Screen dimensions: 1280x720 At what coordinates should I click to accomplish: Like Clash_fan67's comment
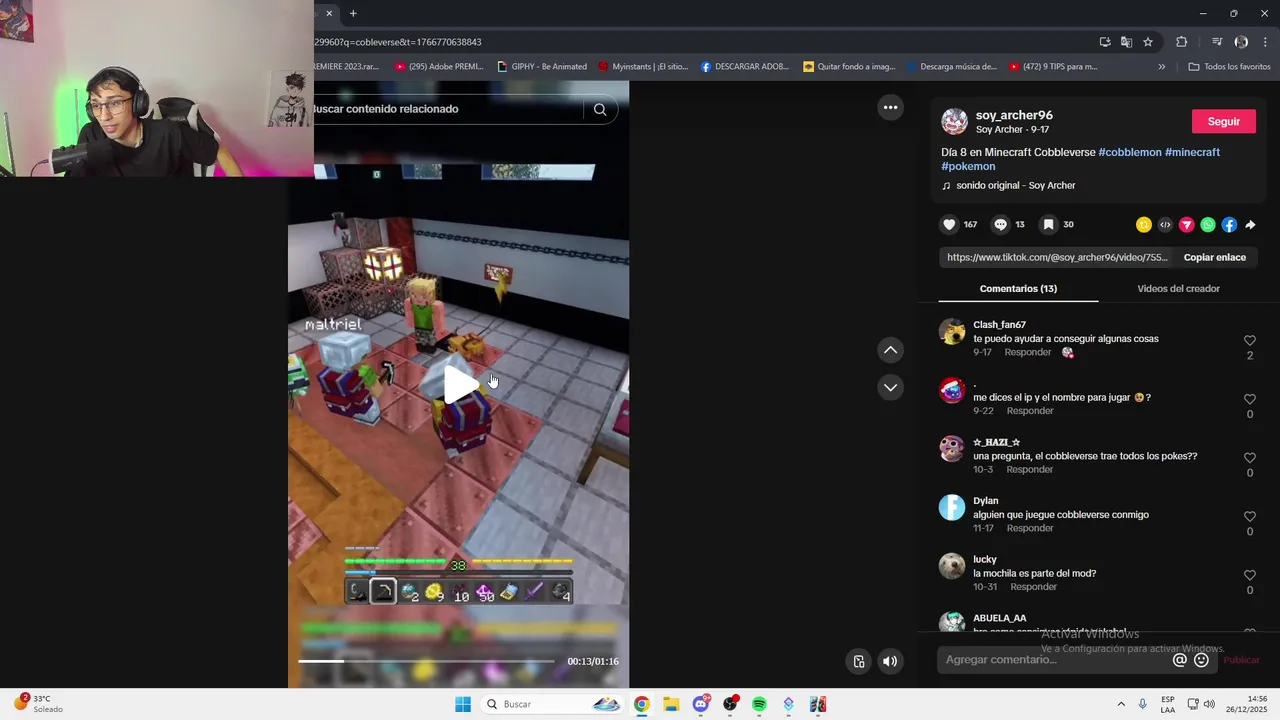click(x=1250, y=341)
